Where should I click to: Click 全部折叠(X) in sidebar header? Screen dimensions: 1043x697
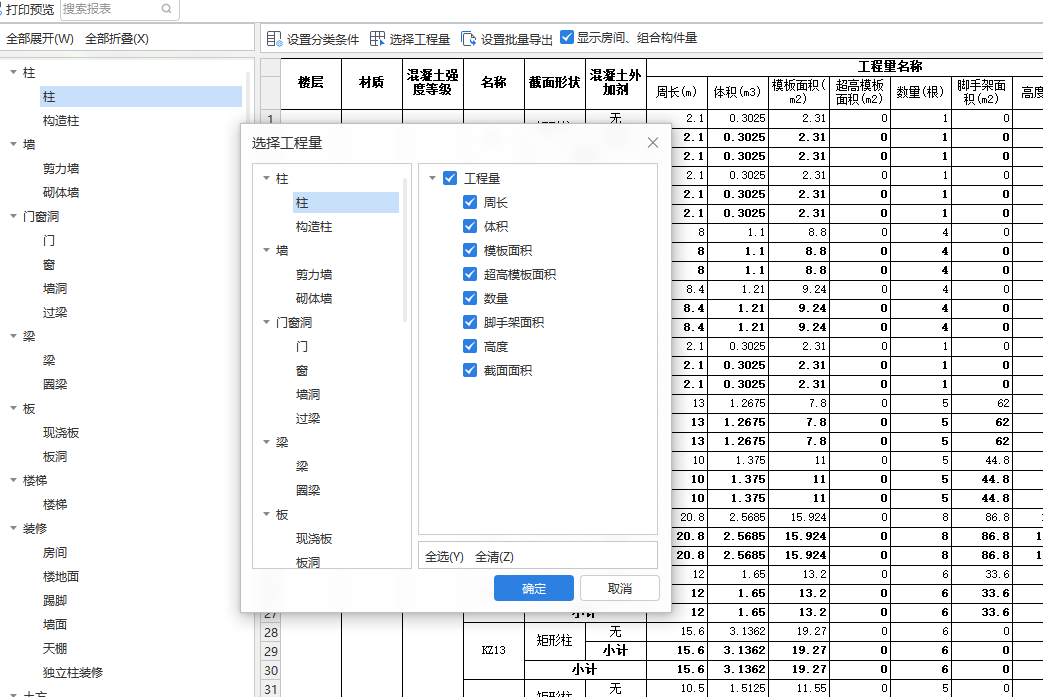[117, 39]
